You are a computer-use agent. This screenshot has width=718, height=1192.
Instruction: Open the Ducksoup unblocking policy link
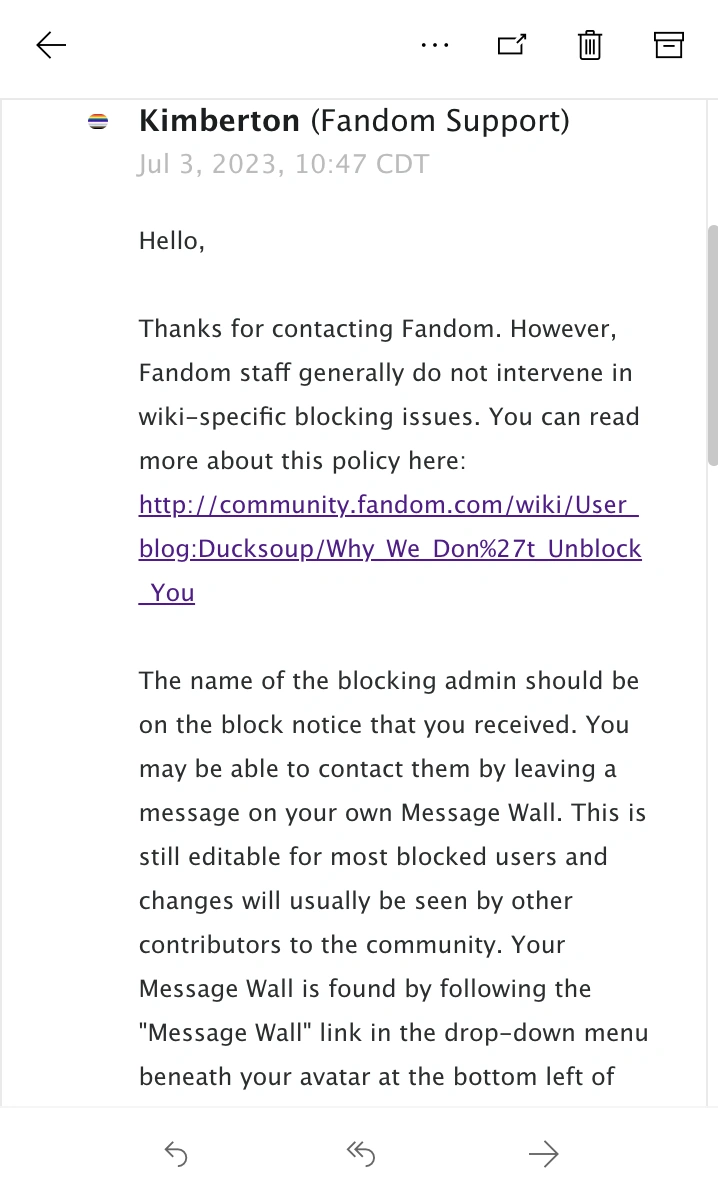pyautogui.click(x=390, y=548)
